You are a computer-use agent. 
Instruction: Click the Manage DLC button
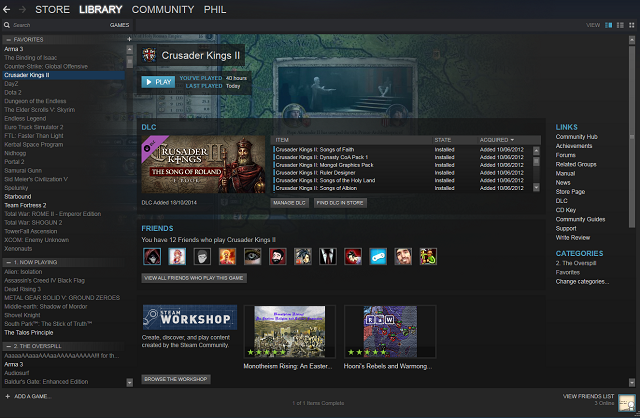point(289,203)
